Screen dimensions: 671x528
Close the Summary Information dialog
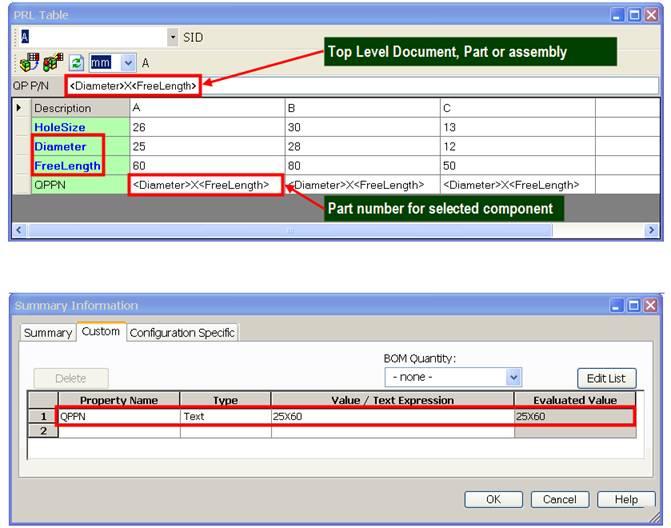(x=651, y=305)
